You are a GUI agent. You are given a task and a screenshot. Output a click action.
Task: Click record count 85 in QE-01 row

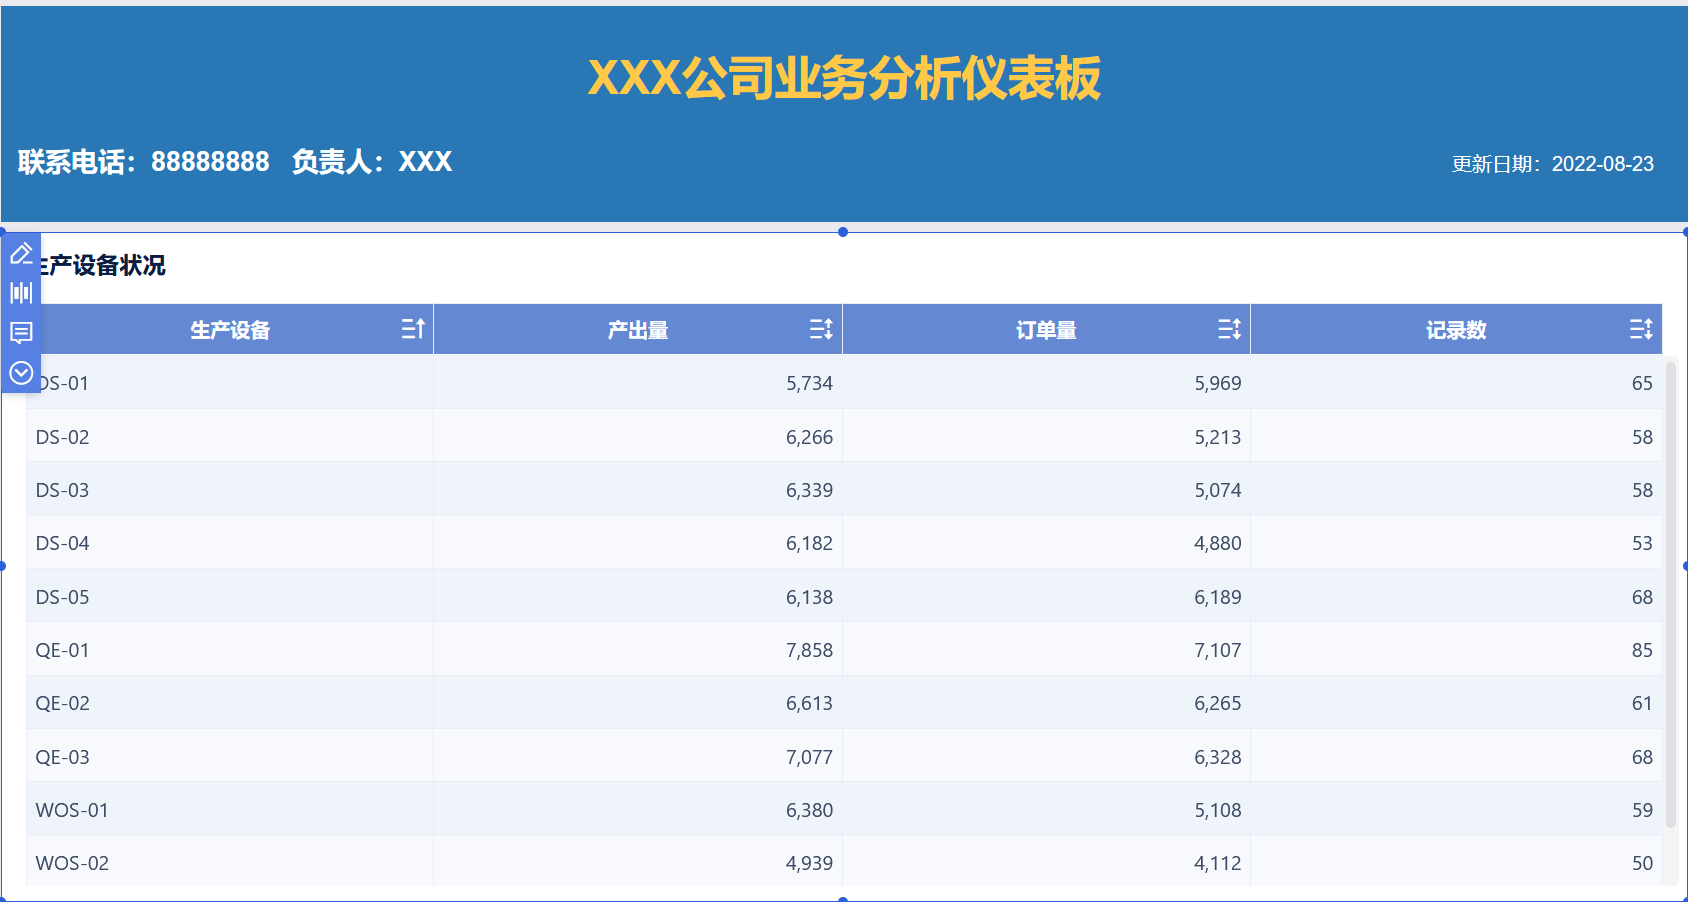point(1642,650)
